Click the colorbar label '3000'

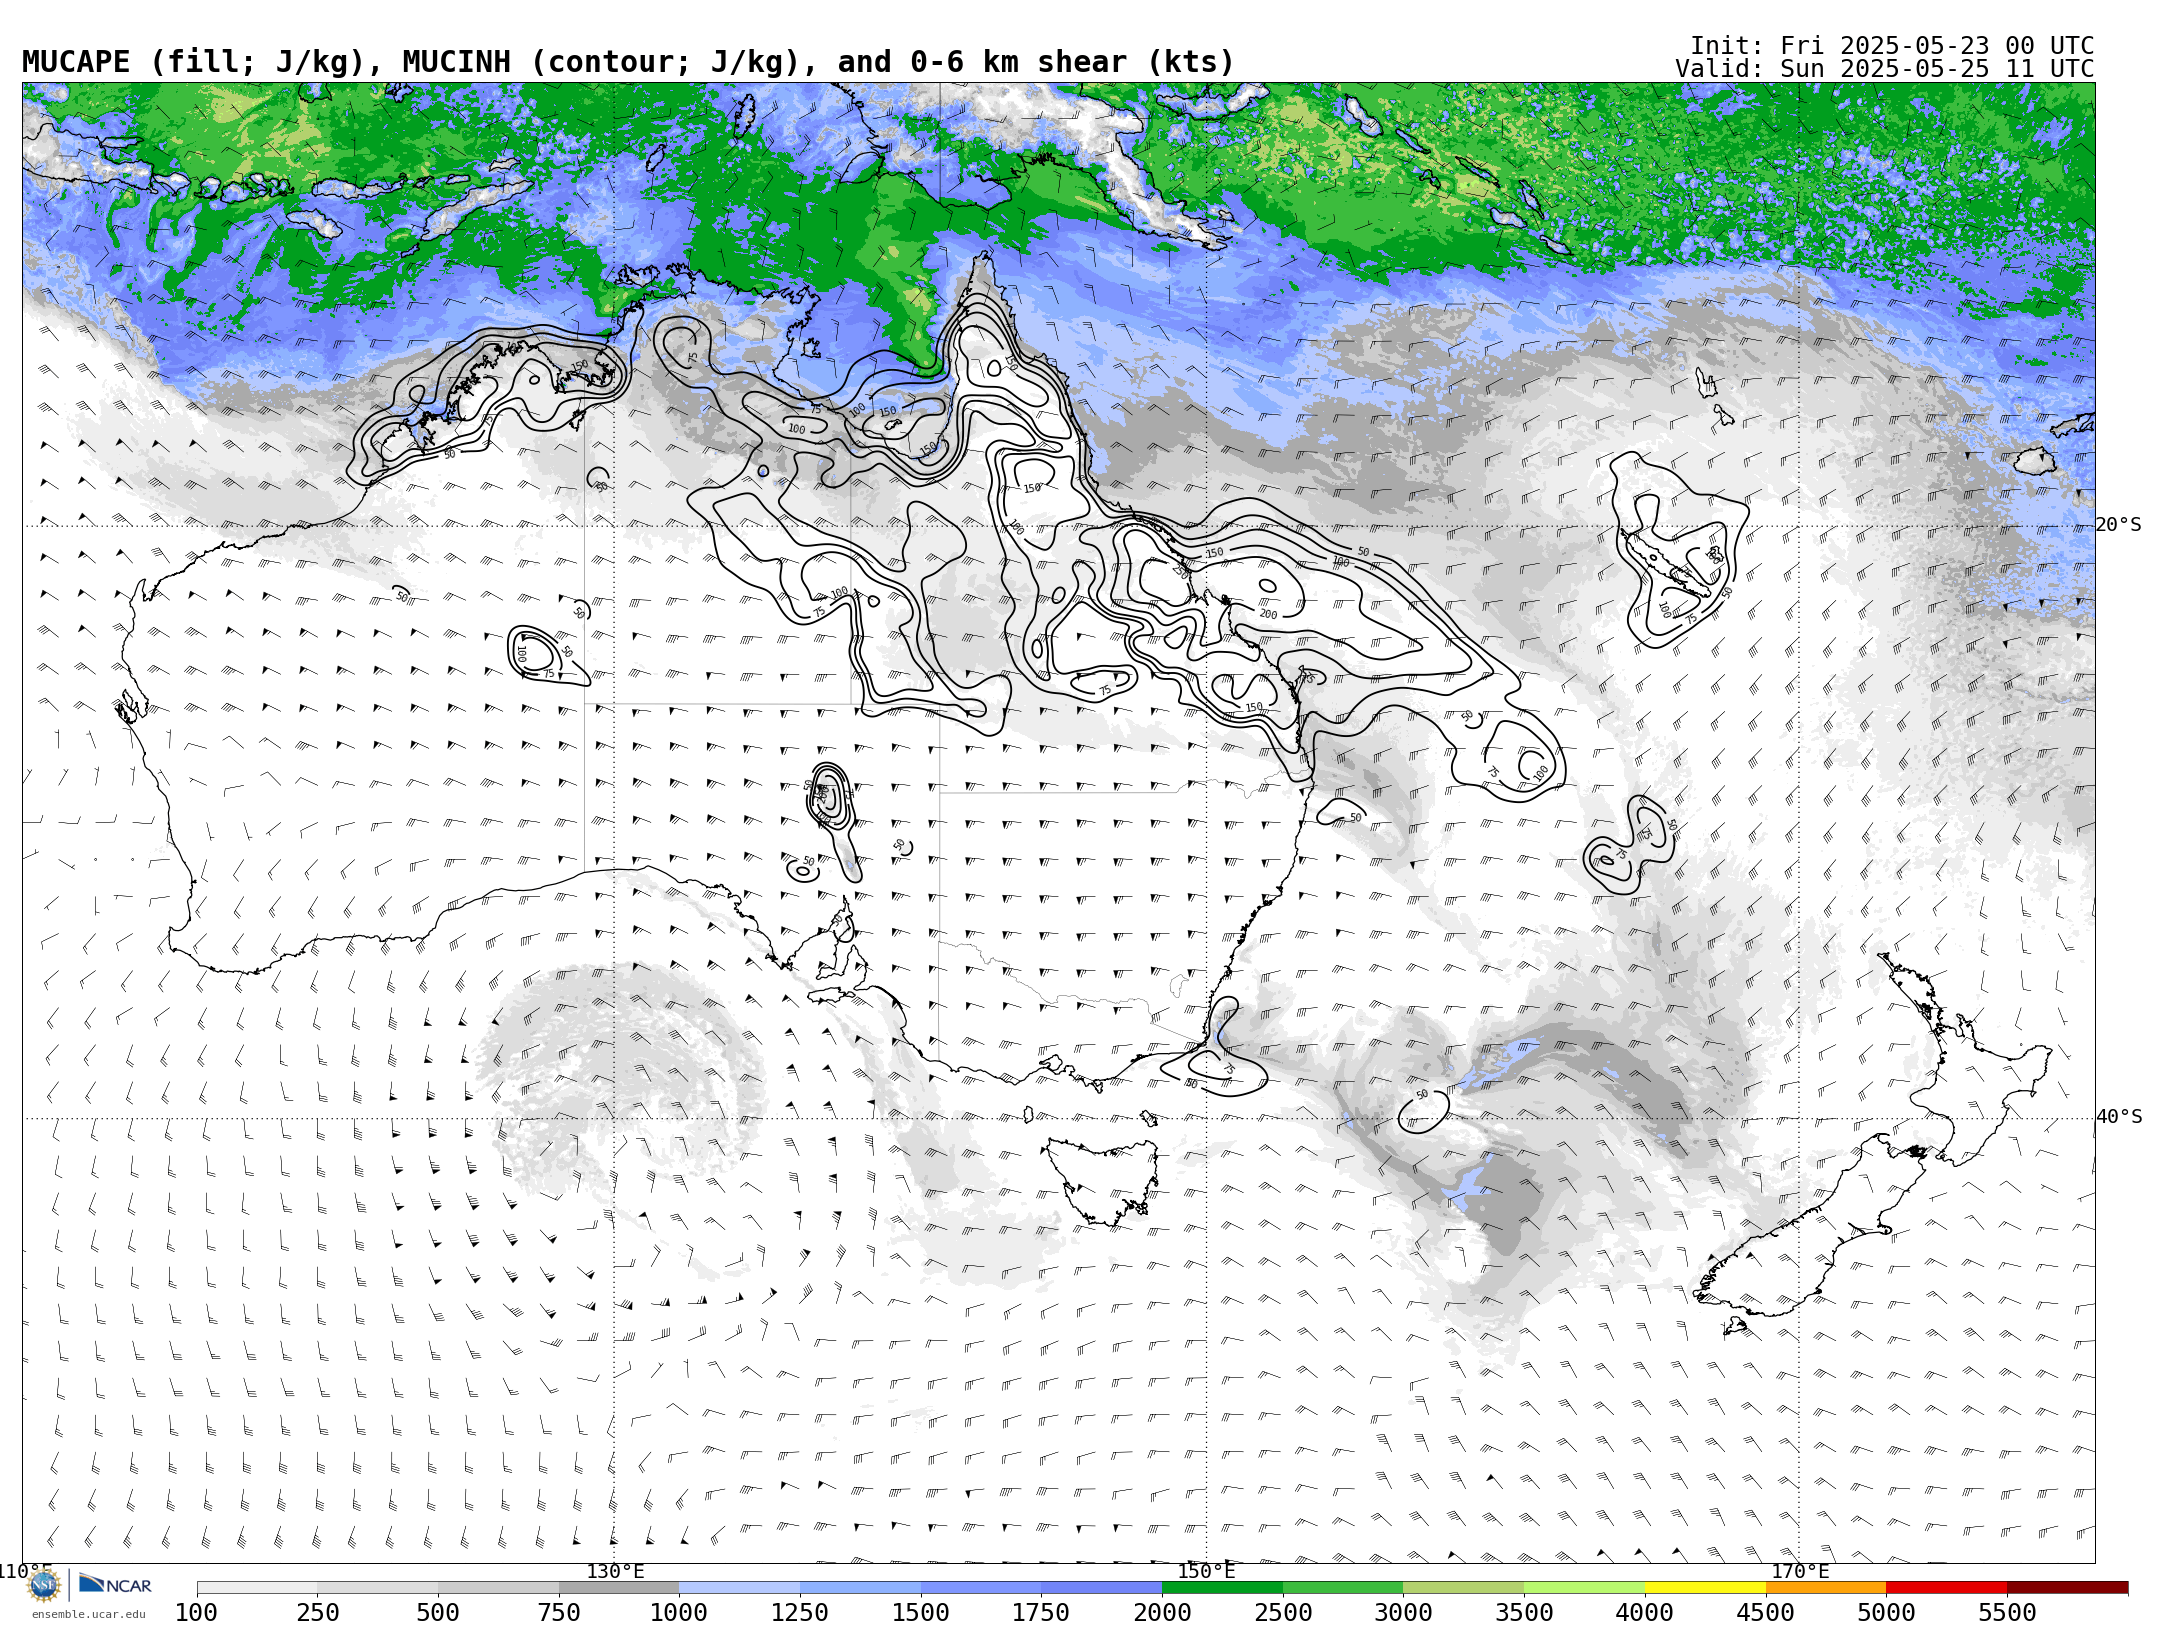(1403, 1612)
